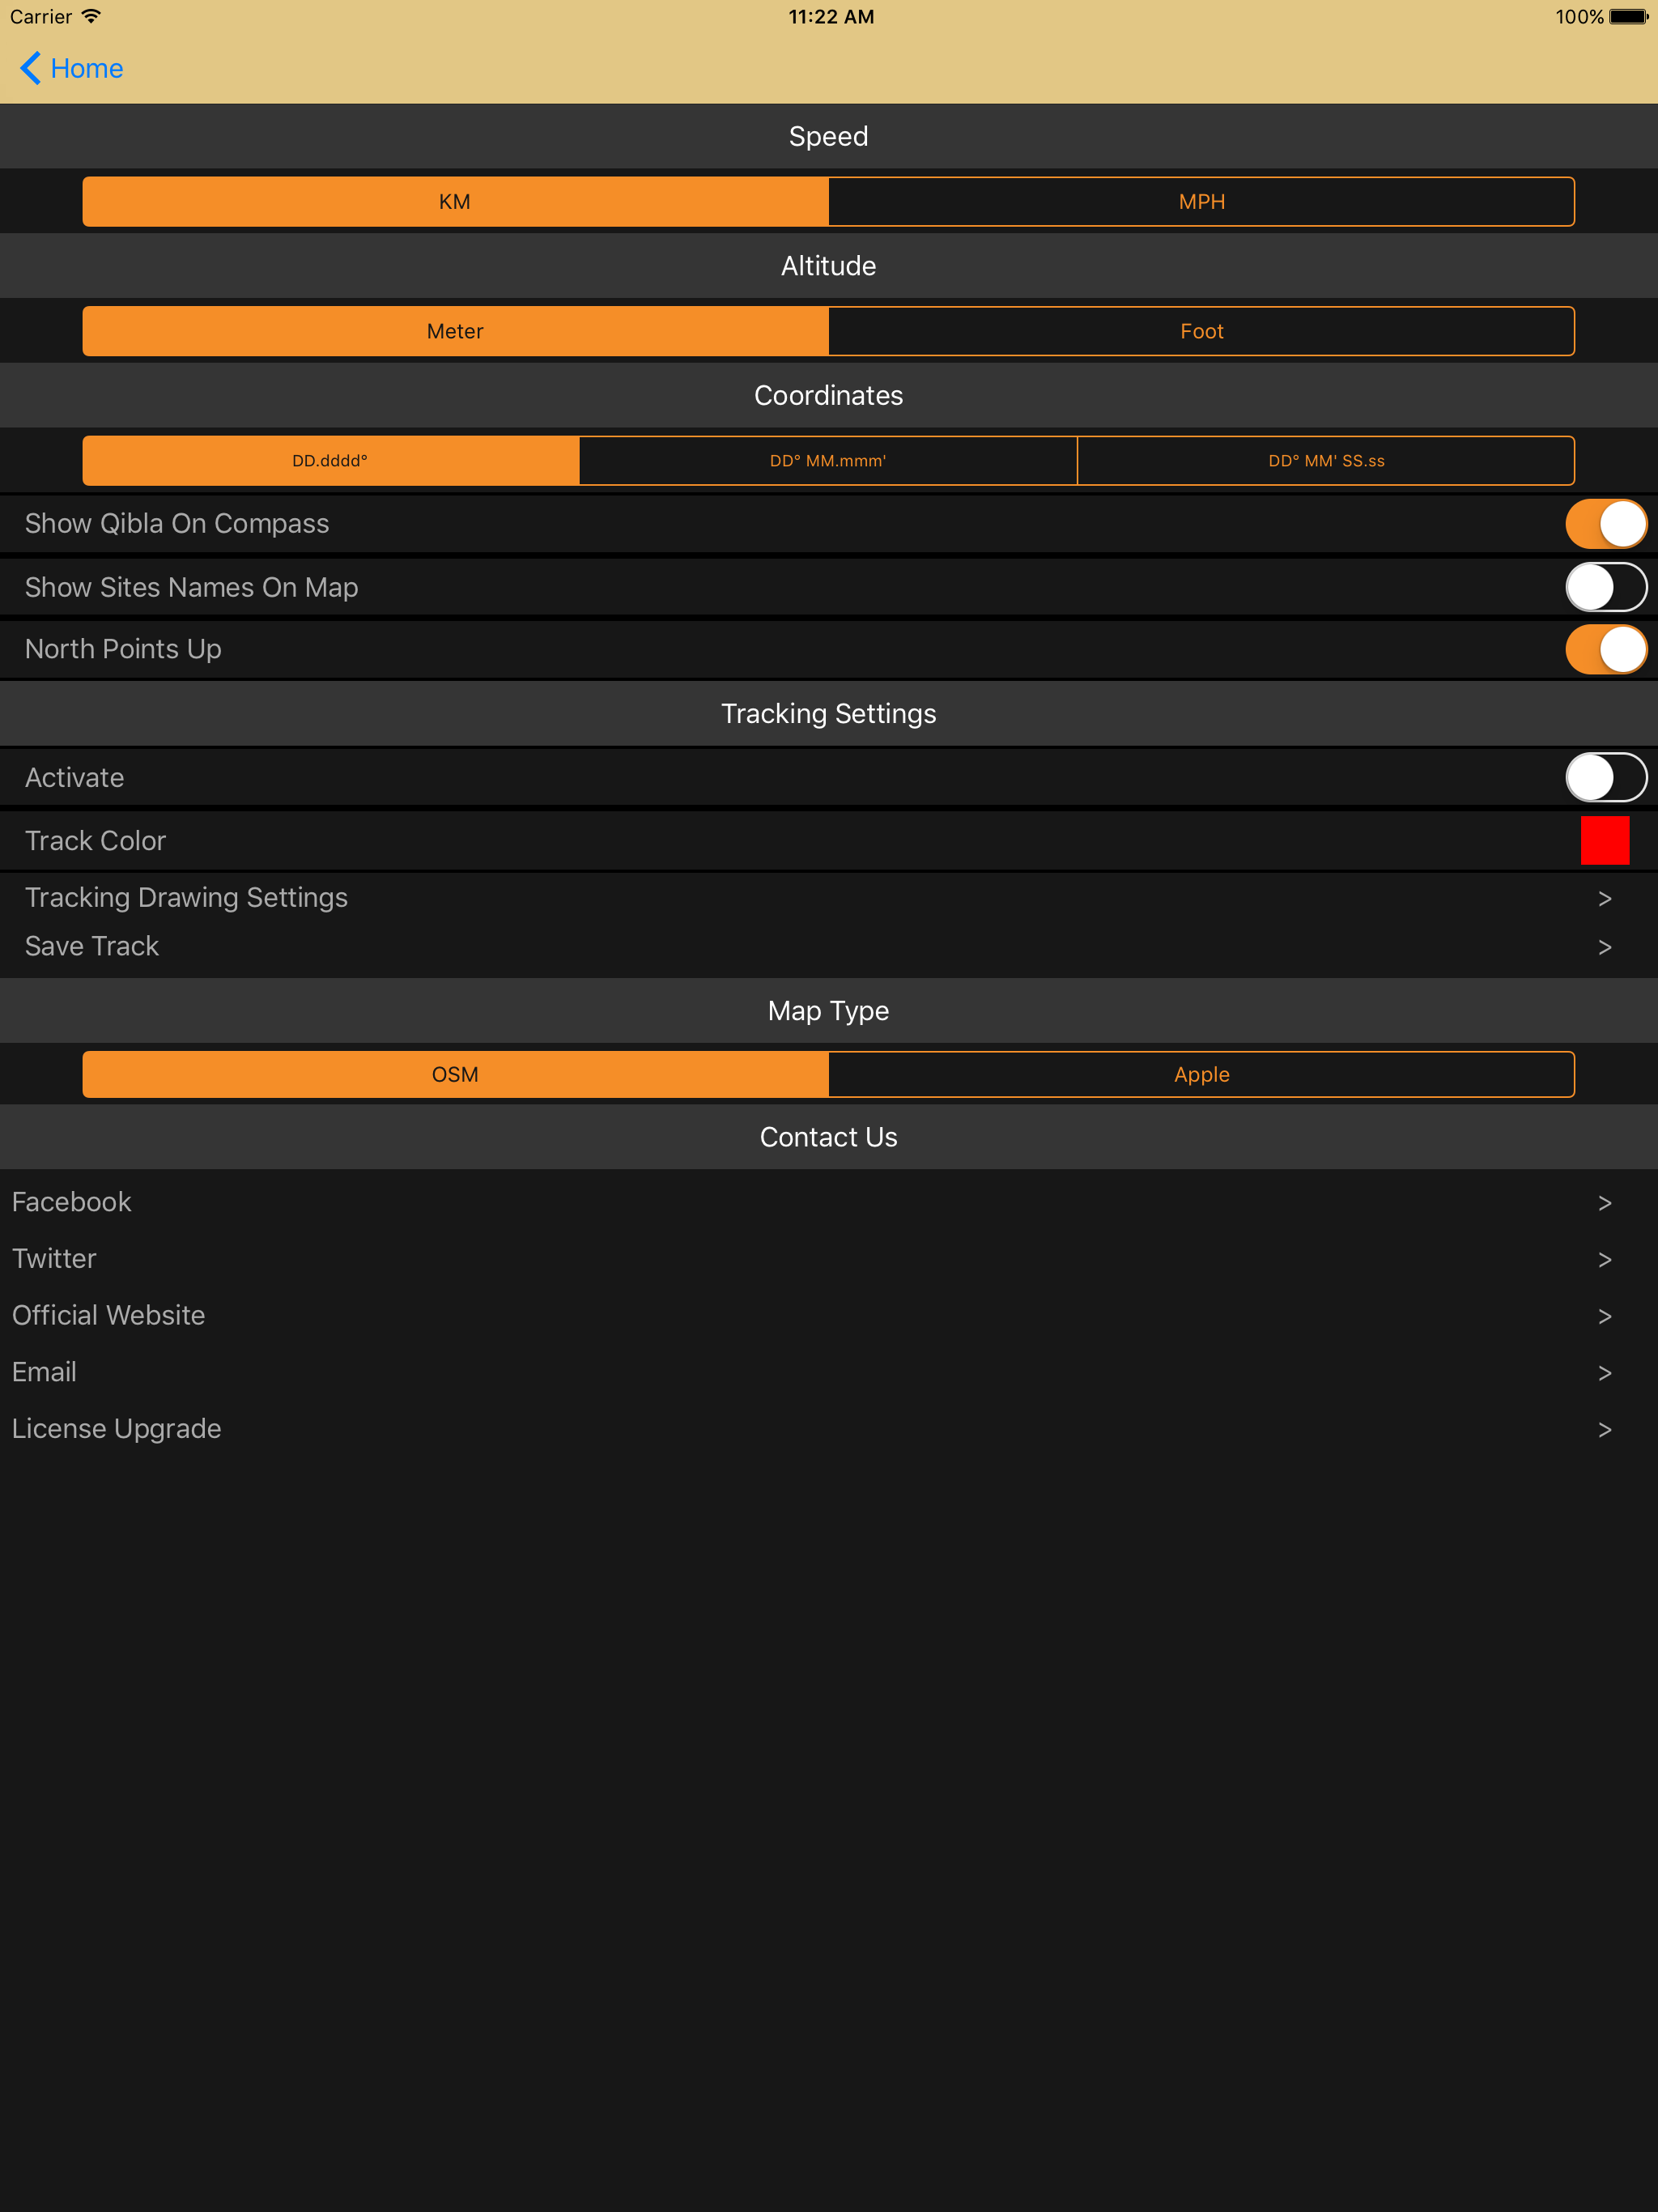Tap the blue back arrow icon

30,68
